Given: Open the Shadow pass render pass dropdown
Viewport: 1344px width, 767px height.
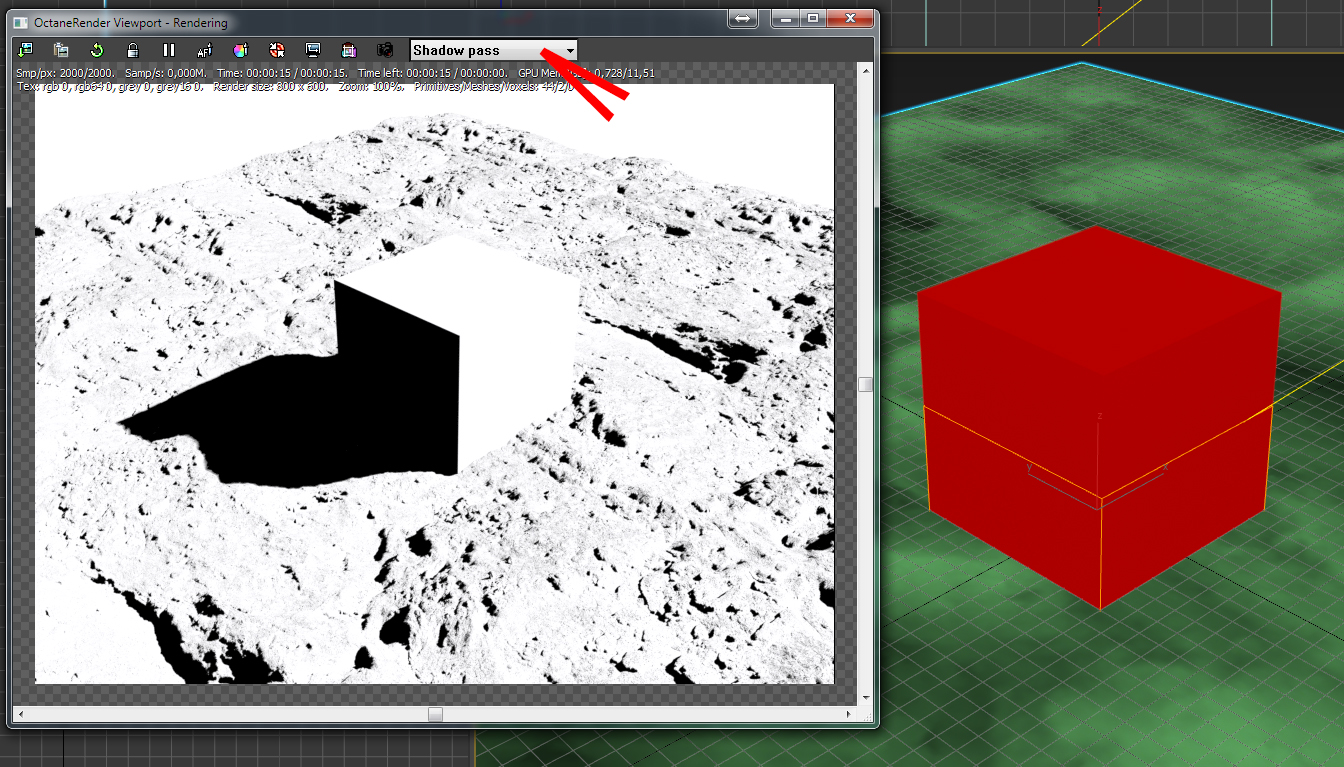Looking at the screenshot, I should 494,50.
